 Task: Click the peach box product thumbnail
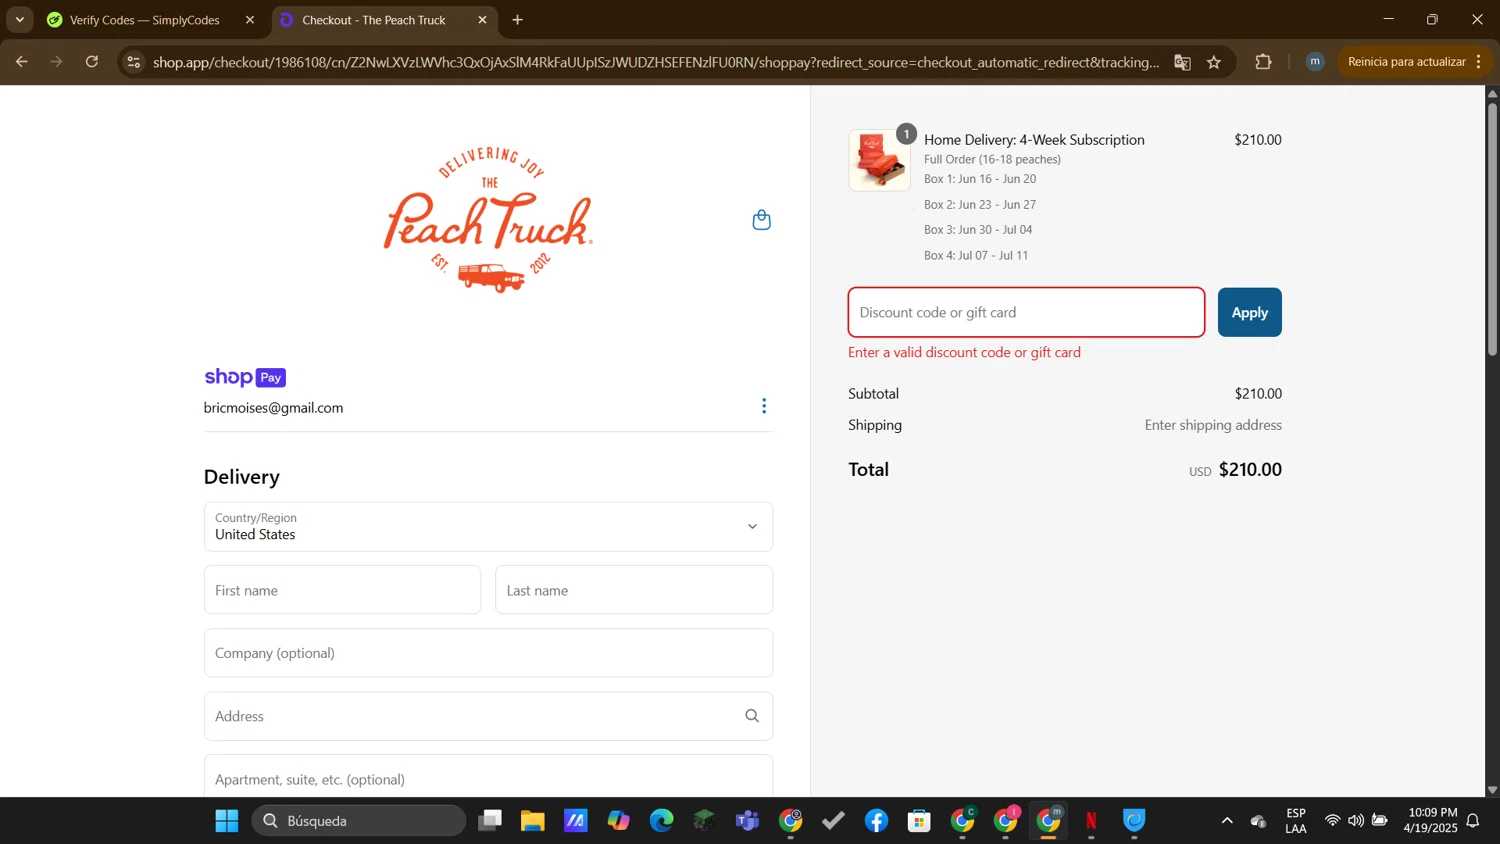879,160
